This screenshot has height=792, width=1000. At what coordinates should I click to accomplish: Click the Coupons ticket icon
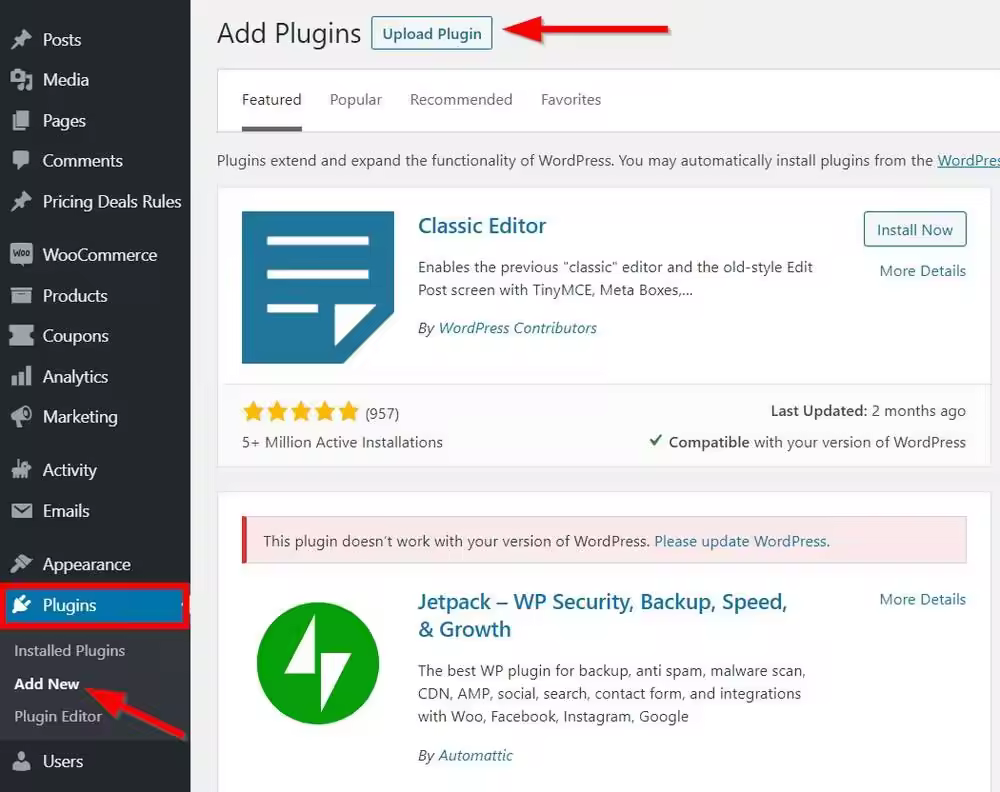[21, 335]
